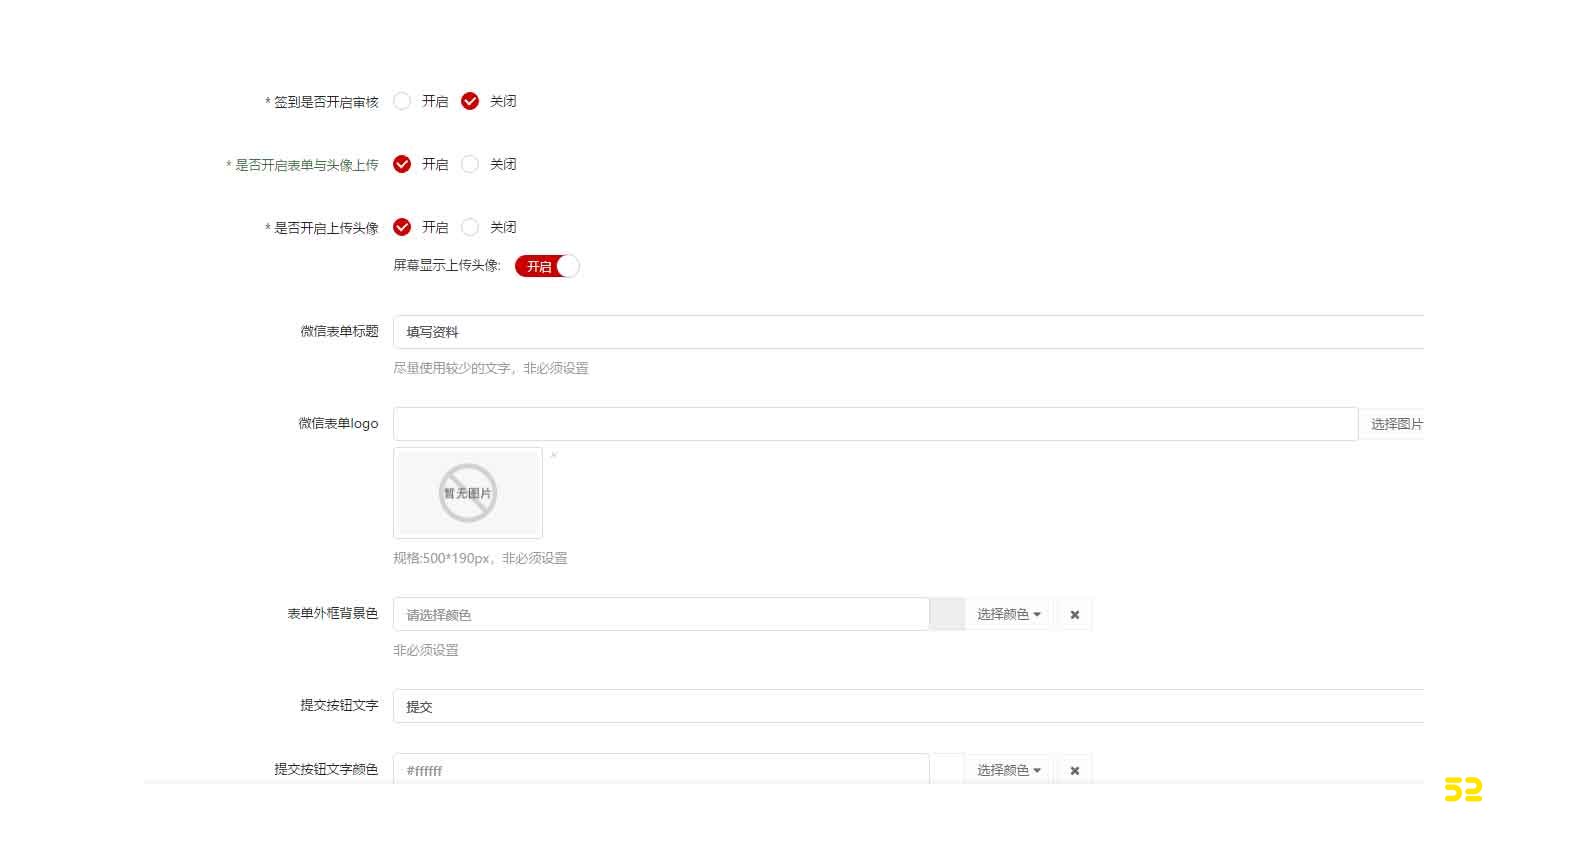The image size is (1570, 854).
Task: Select 开启 for 签到是否开启审核
Action: click(x=402, y=101)
